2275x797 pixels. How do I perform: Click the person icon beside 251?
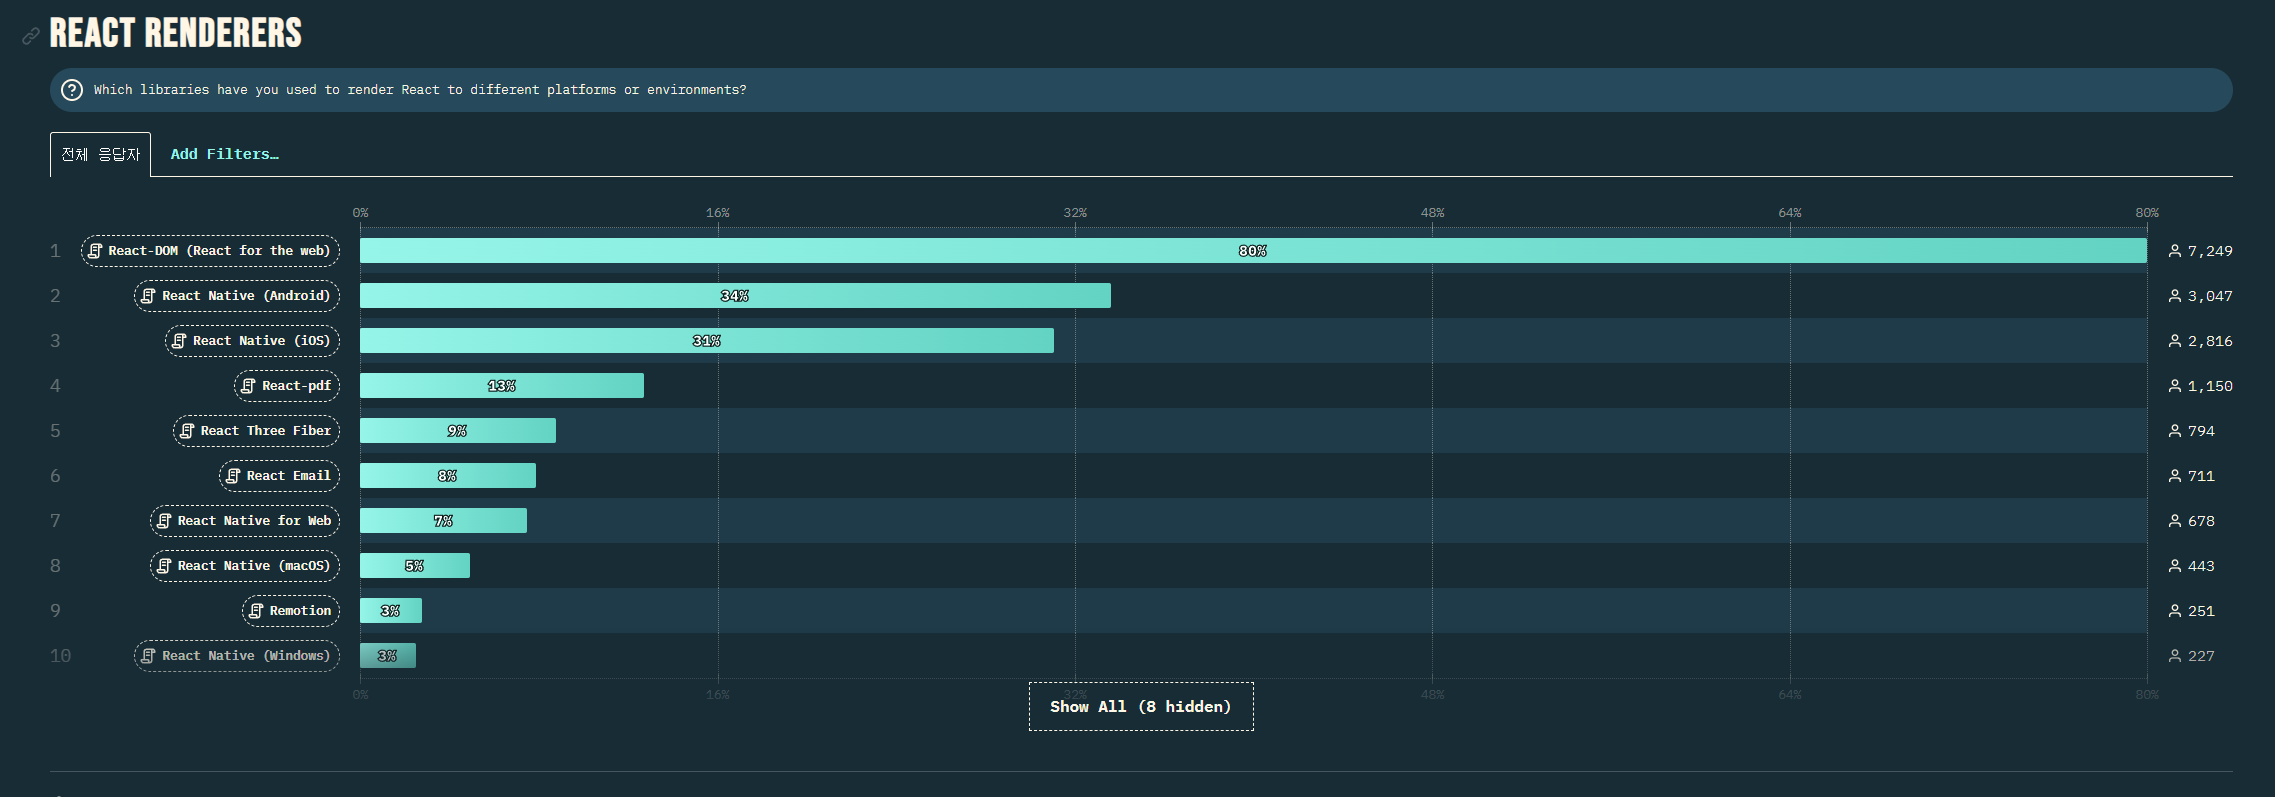[2175, 611]
